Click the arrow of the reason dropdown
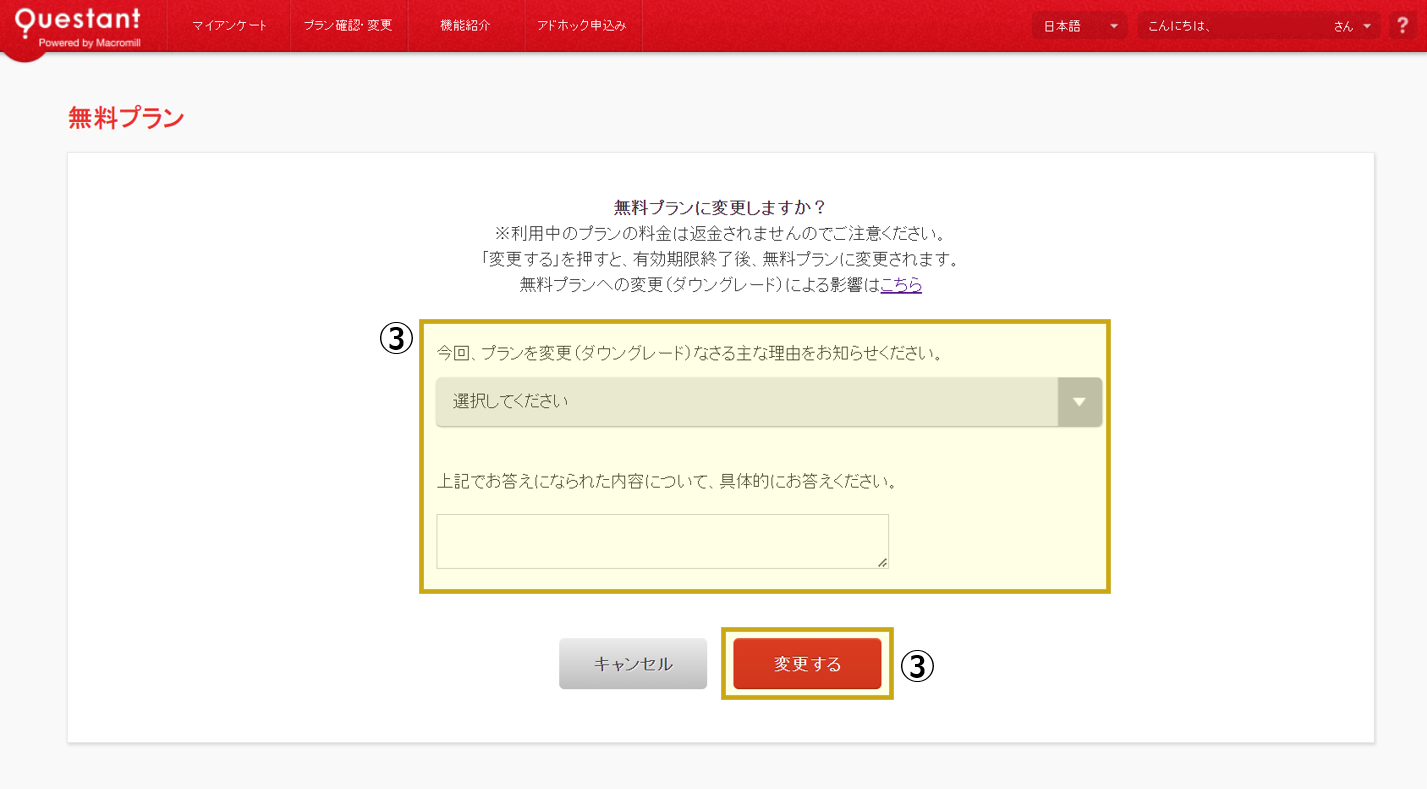The height and width of the screenshot is (789, 1427). (x=1079, y=402)
